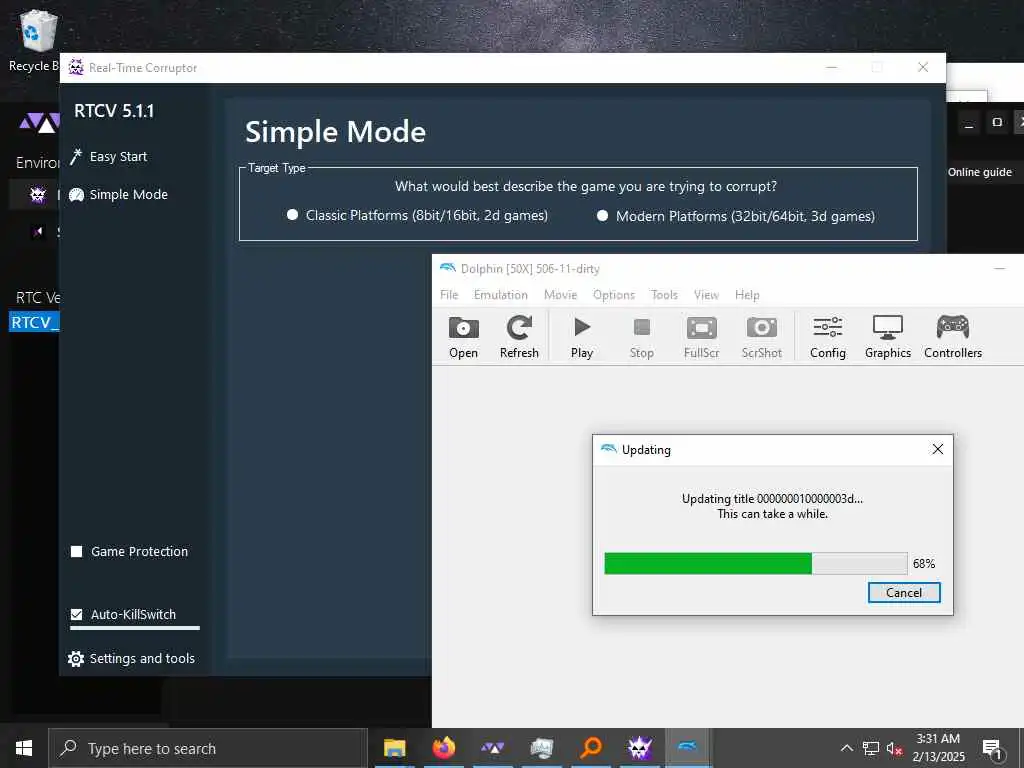Open the Movie menu in Dolphin
This screenshot has width=1024, height=768.
coord(560,295)
